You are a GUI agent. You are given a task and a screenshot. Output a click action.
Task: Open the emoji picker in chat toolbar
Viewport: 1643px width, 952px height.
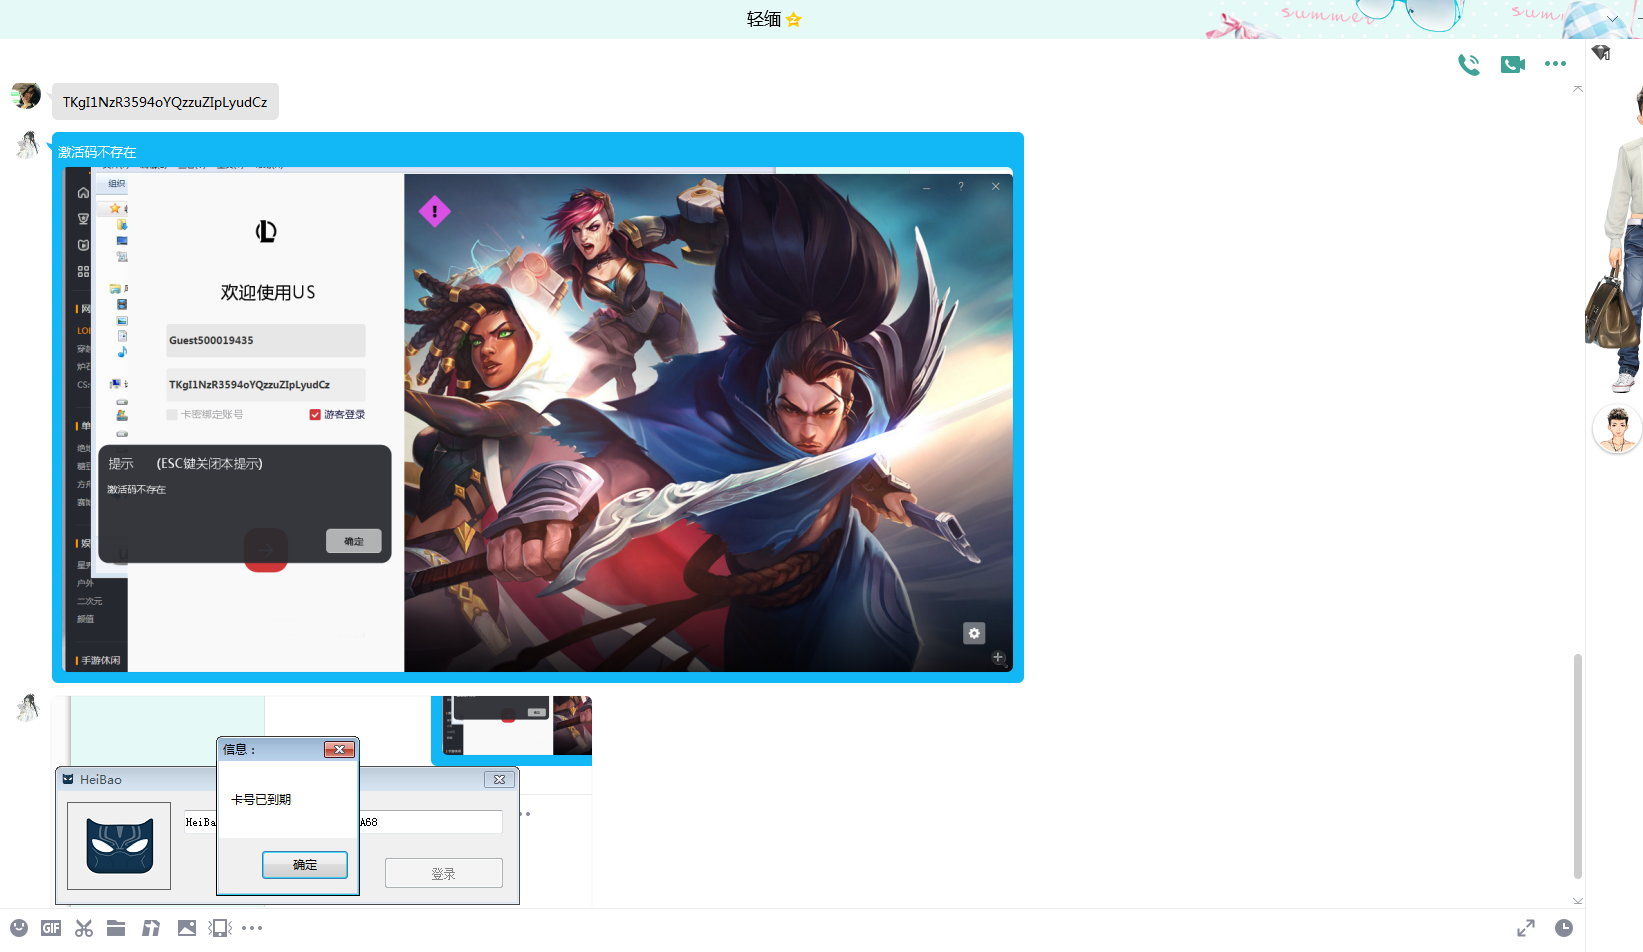tap(19, 928)
